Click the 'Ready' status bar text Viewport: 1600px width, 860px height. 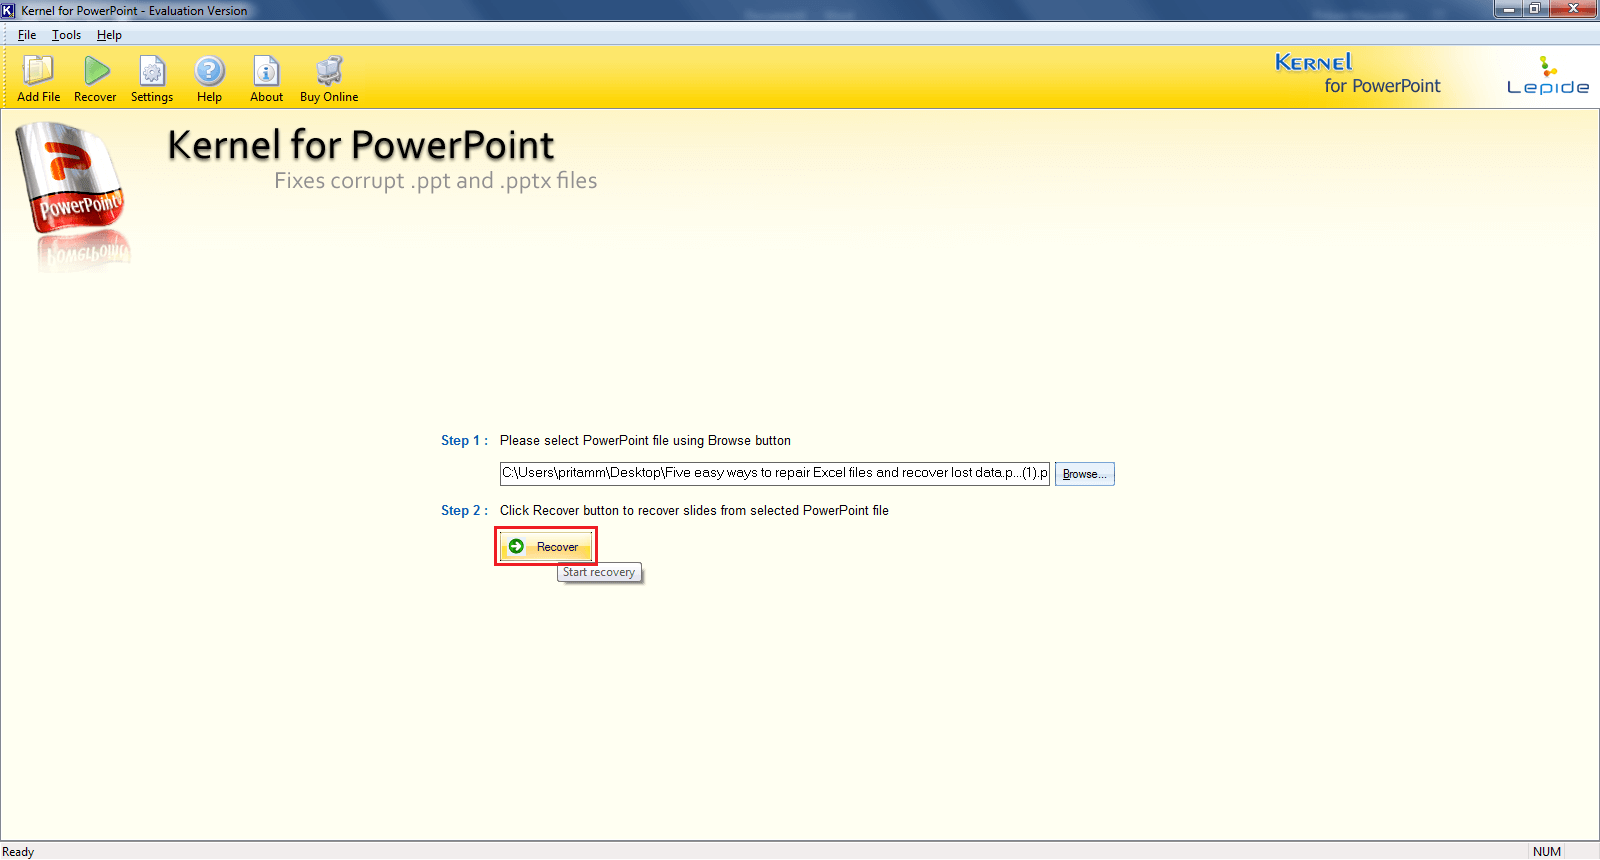[x=18, y=852]
